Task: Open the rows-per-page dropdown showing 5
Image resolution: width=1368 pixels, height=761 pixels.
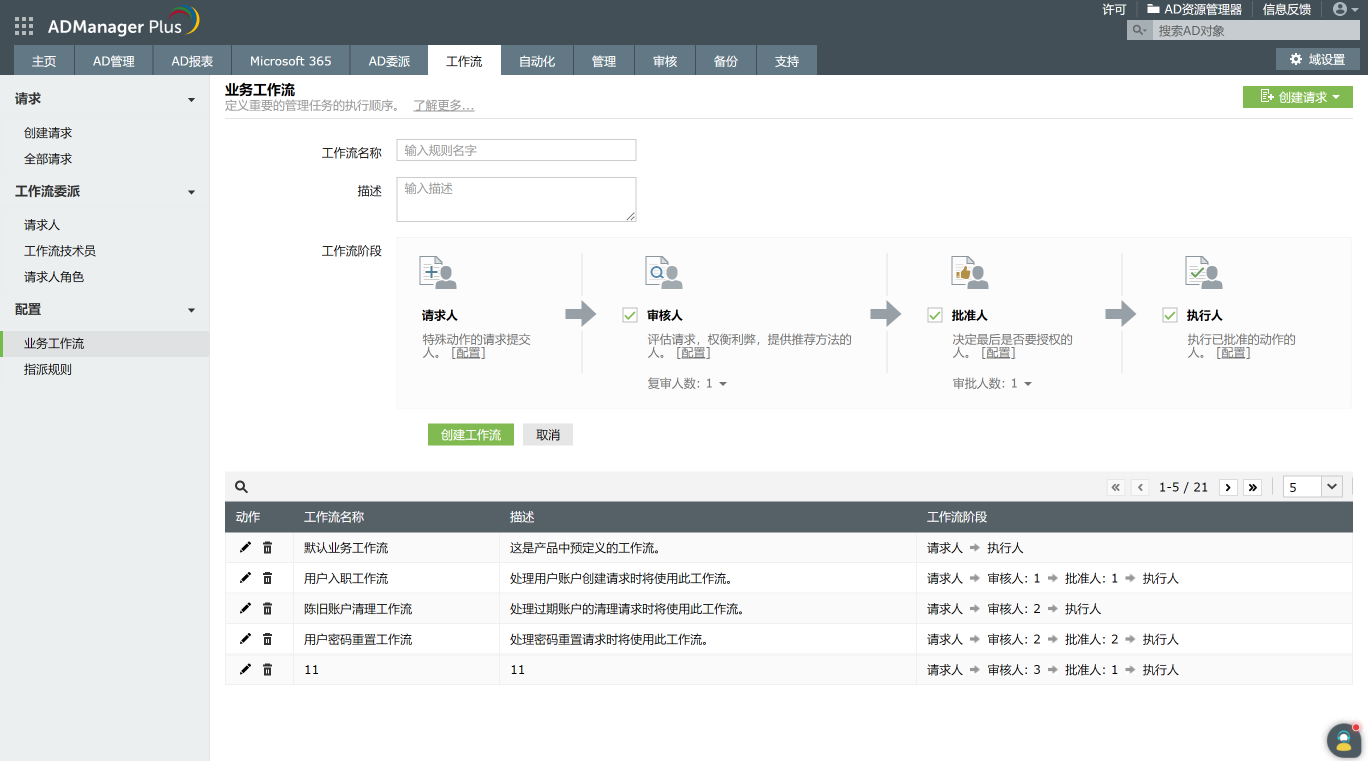Action: pos(1313,487)
